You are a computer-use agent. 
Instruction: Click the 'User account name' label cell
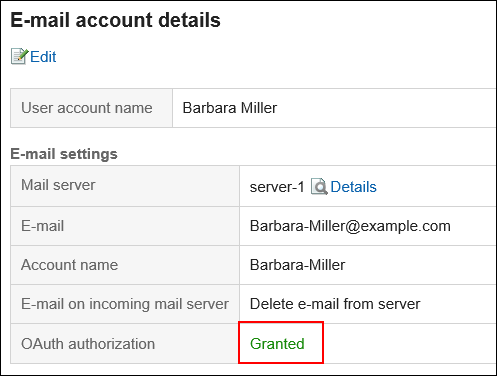click(x=91, y=108)
